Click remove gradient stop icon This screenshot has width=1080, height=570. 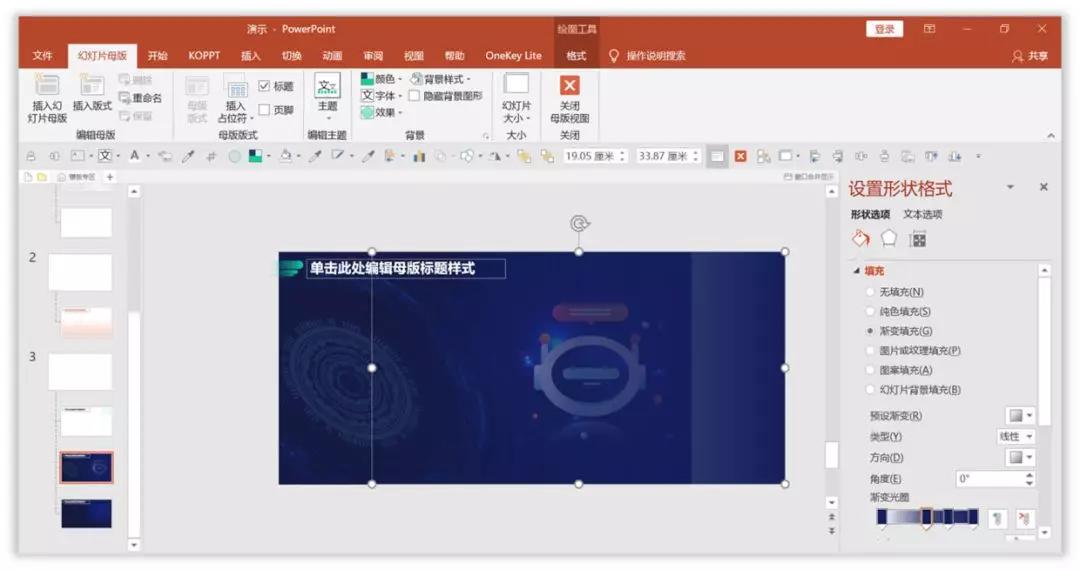coord(1025,518)
